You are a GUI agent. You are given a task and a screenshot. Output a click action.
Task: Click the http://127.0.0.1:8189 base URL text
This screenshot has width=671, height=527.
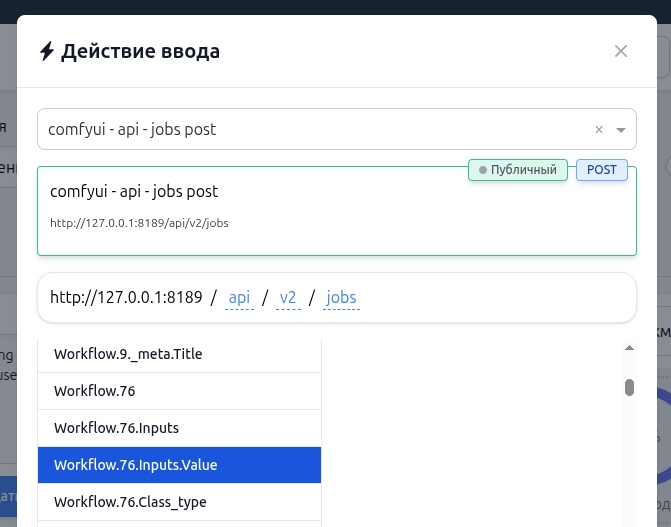coord(126,297)
